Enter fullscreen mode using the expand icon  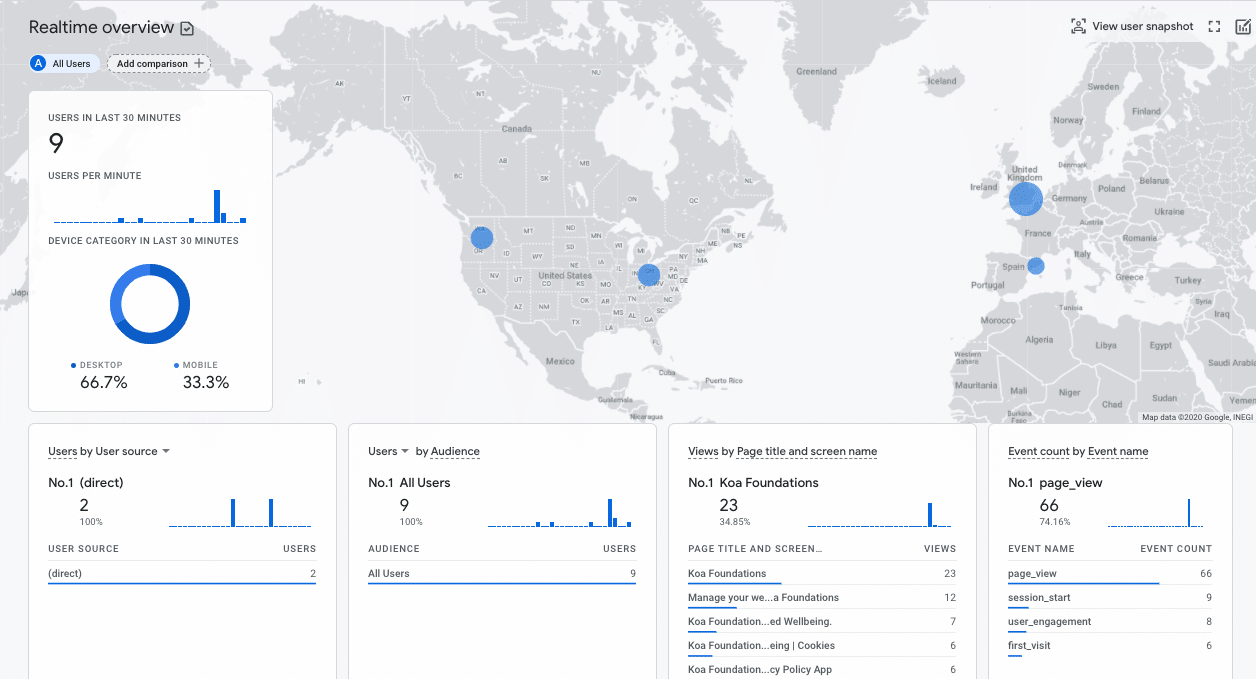(1214, 26)
